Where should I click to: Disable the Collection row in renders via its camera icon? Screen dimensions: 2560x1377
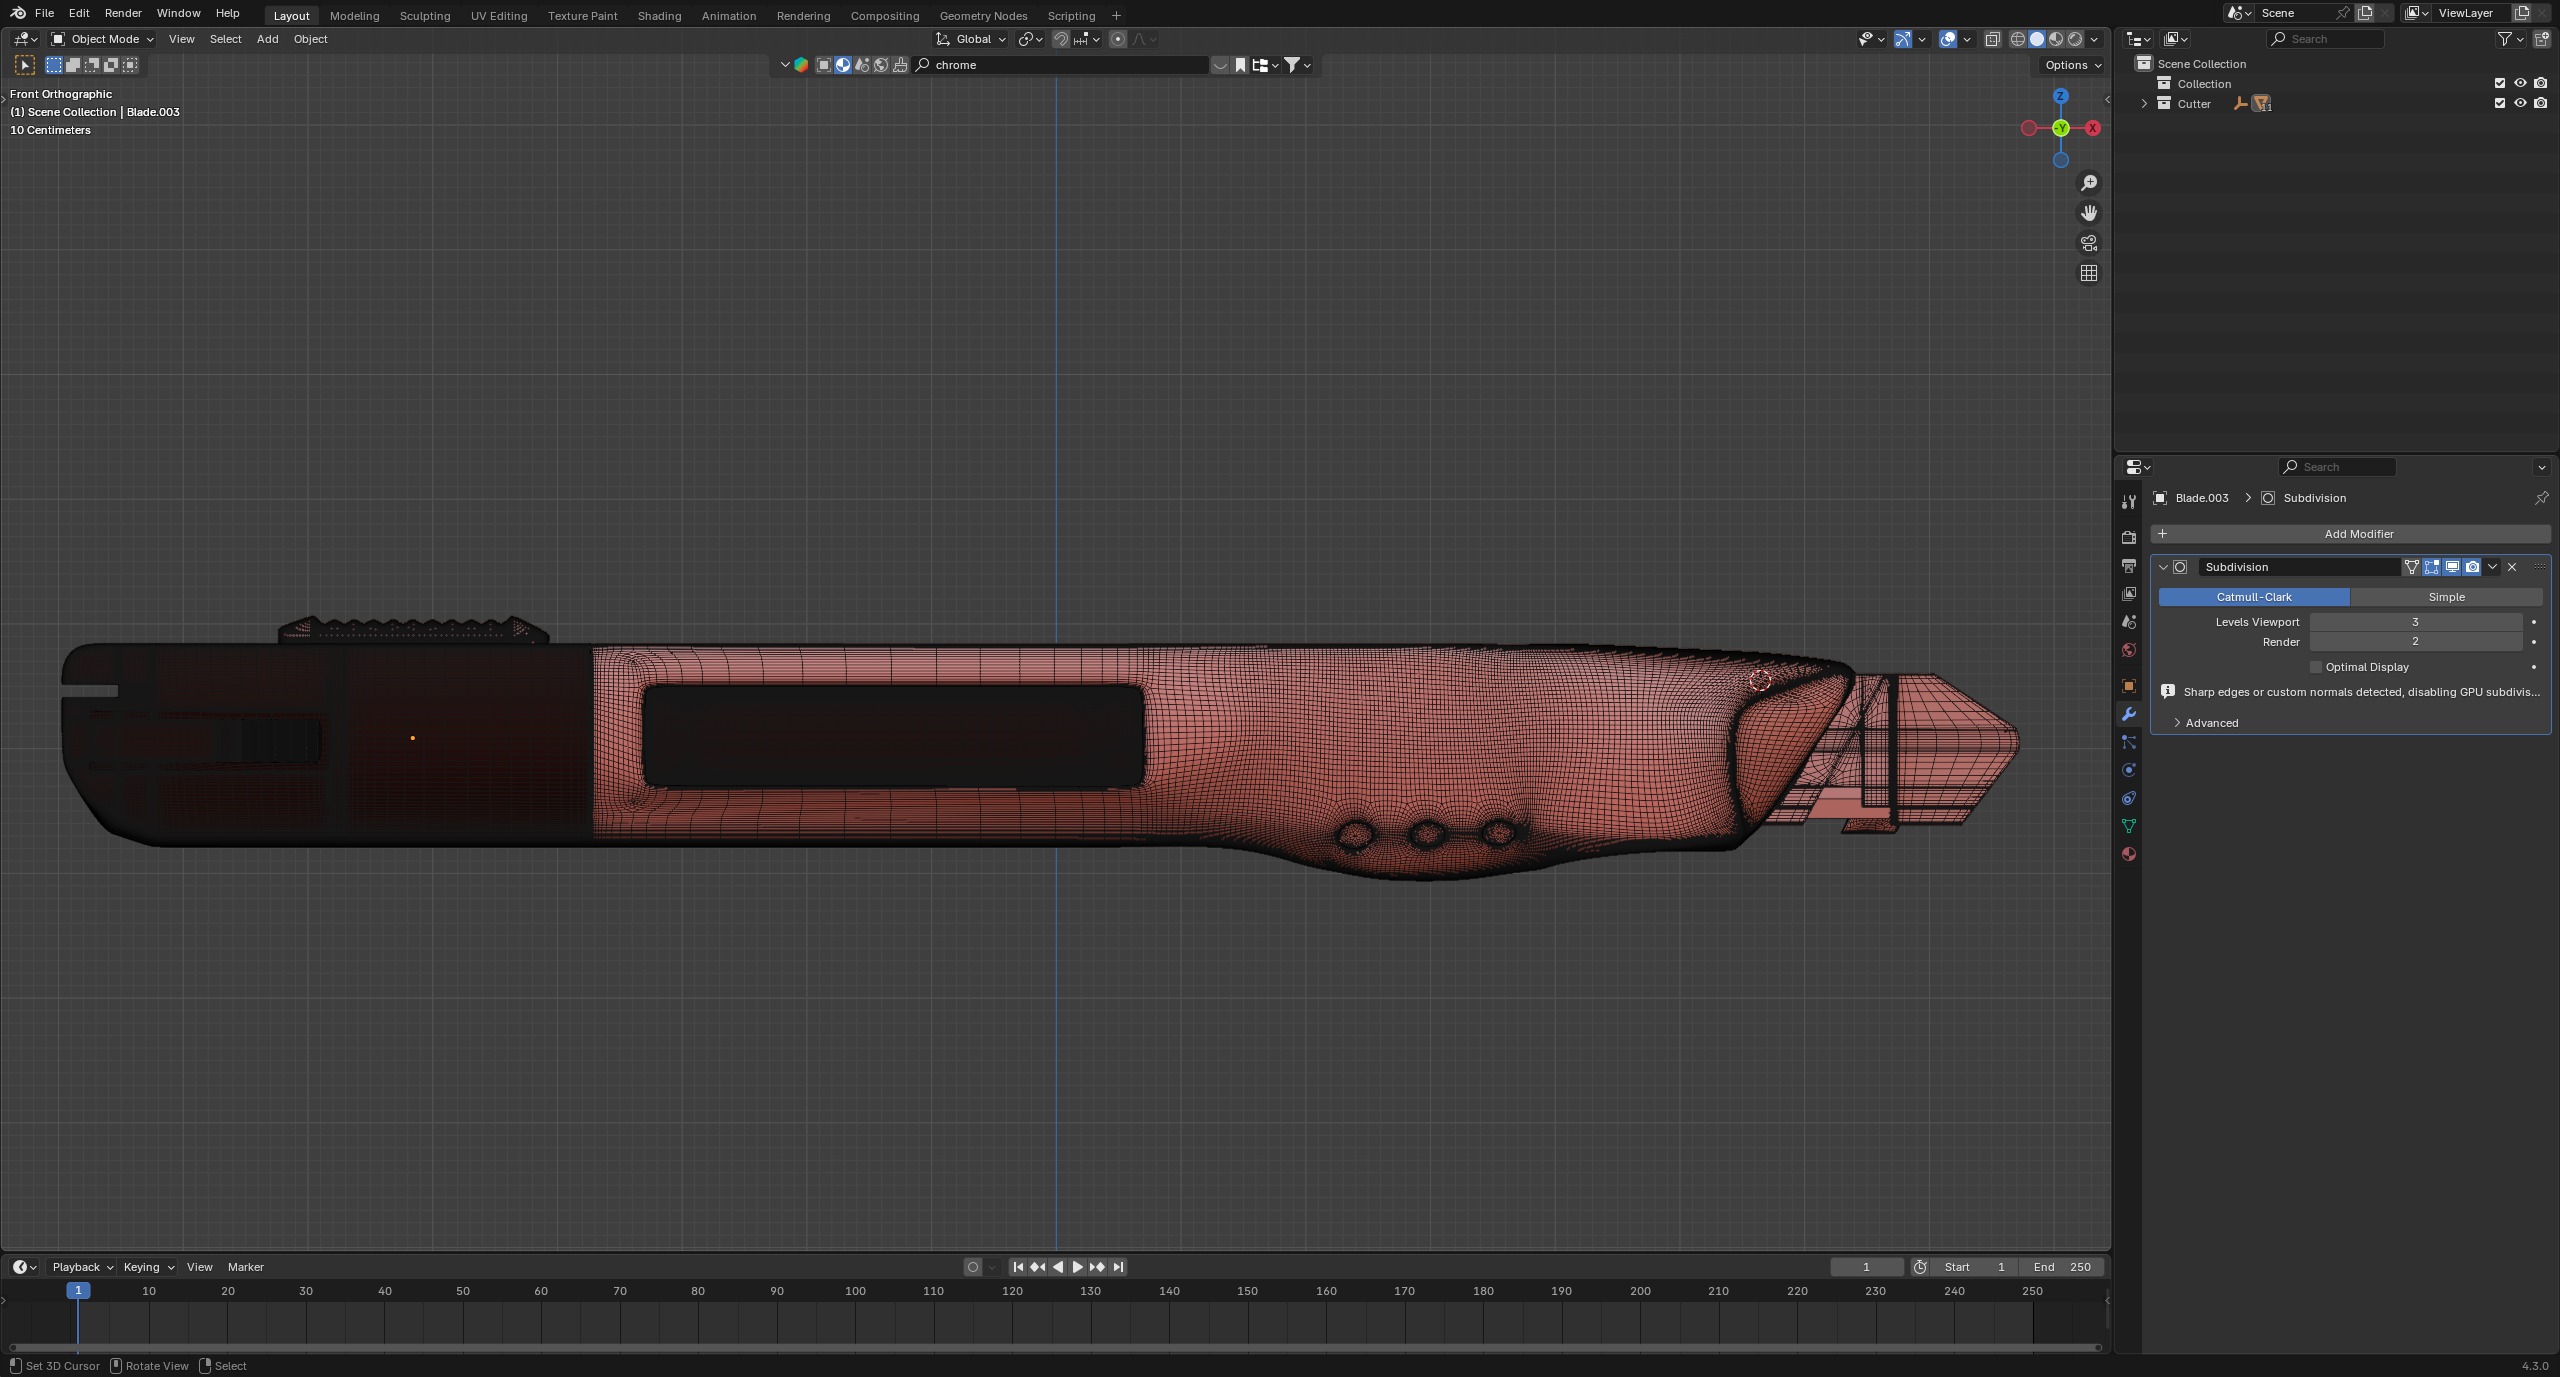pyautogui.click(x=2540, y=83)
